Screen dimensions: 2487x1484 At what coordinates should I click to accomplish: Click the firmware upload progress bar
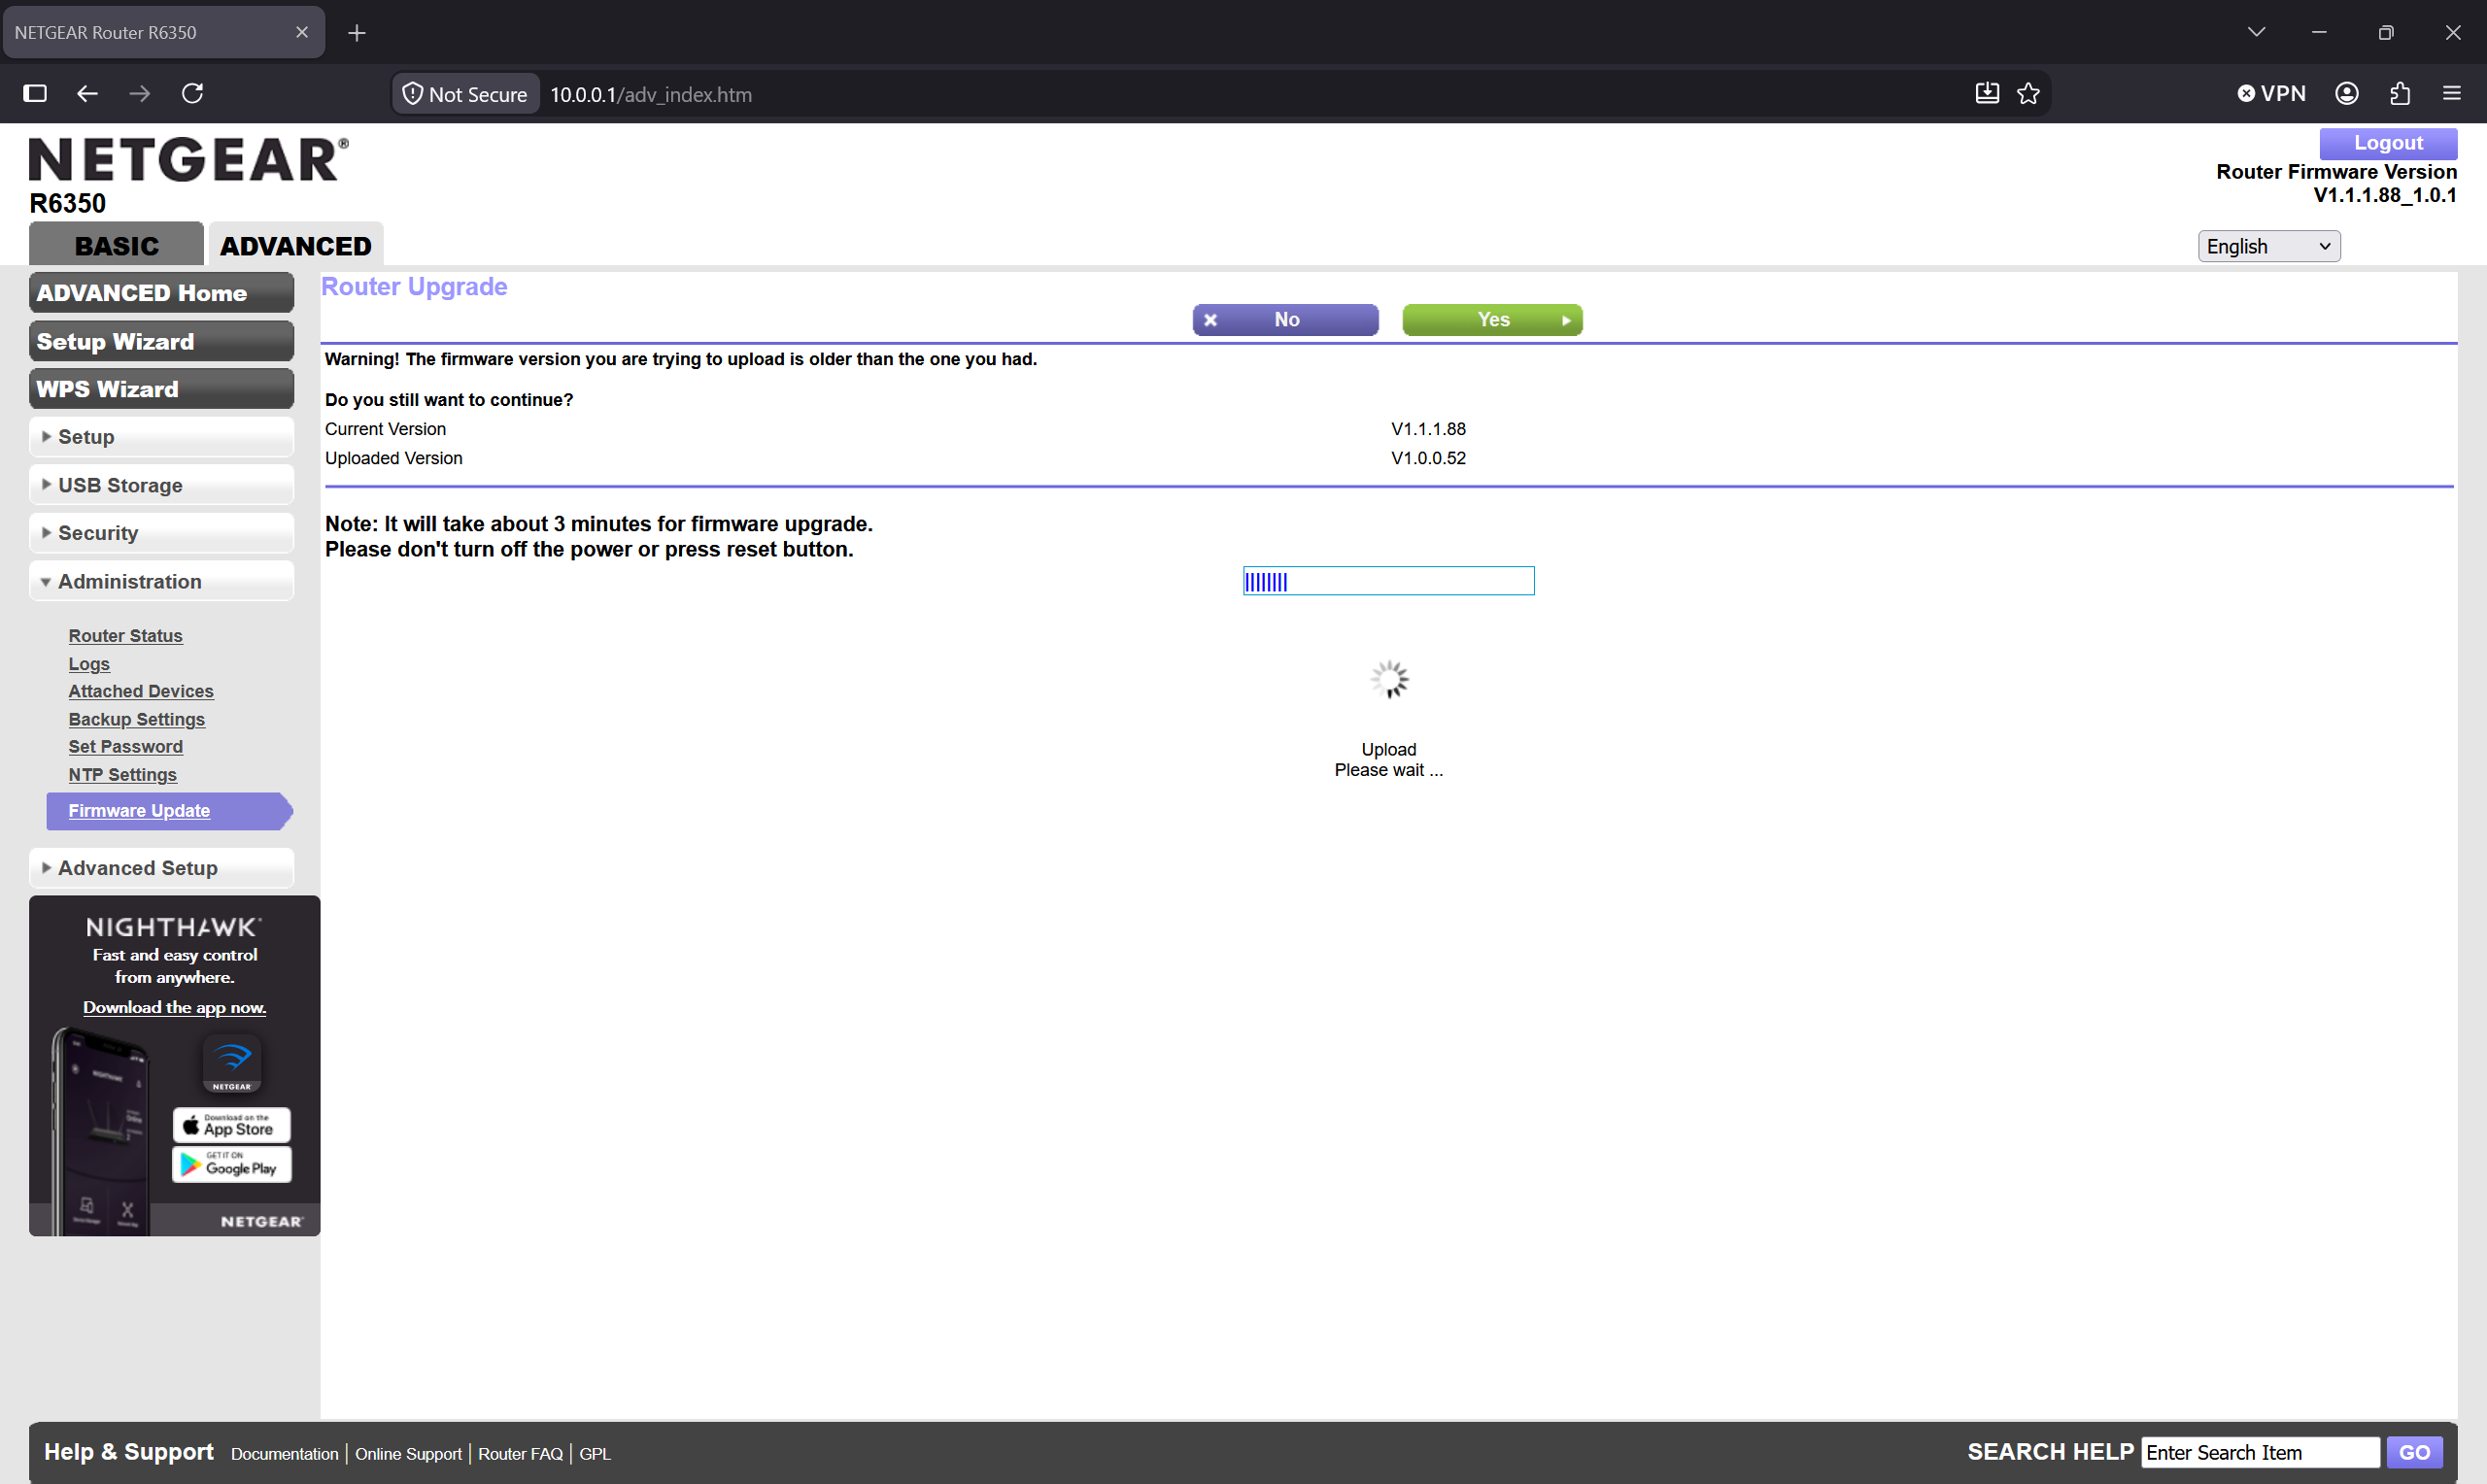(1389, 581)
